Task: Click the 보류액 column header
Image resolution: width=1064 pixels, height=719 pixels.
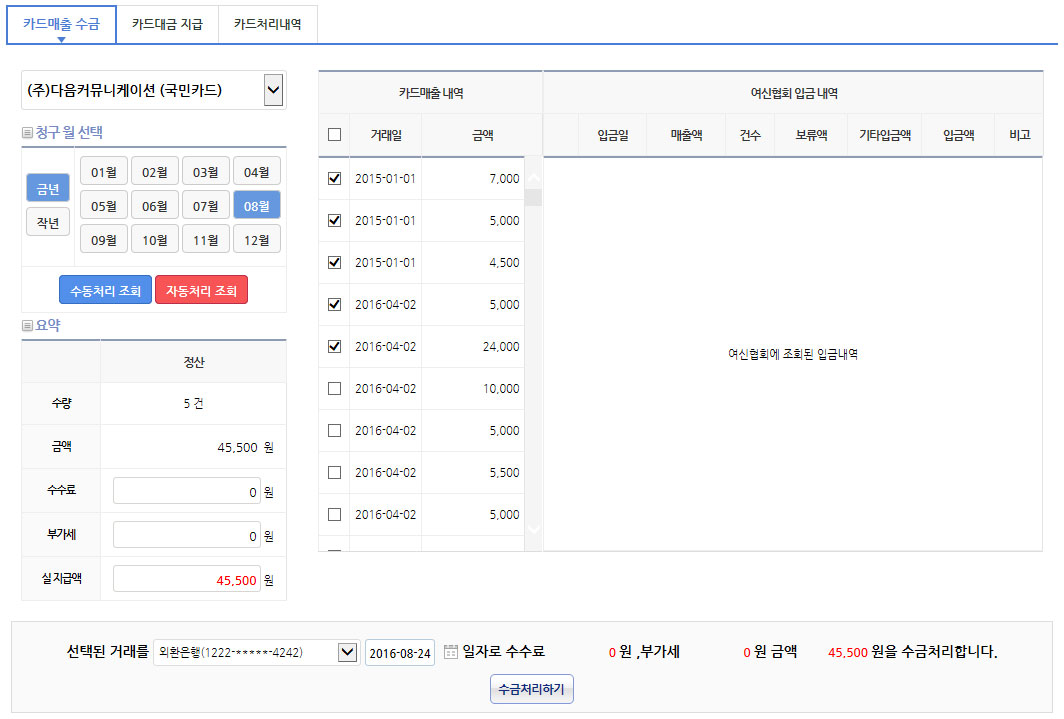Action: click(811, 135)
